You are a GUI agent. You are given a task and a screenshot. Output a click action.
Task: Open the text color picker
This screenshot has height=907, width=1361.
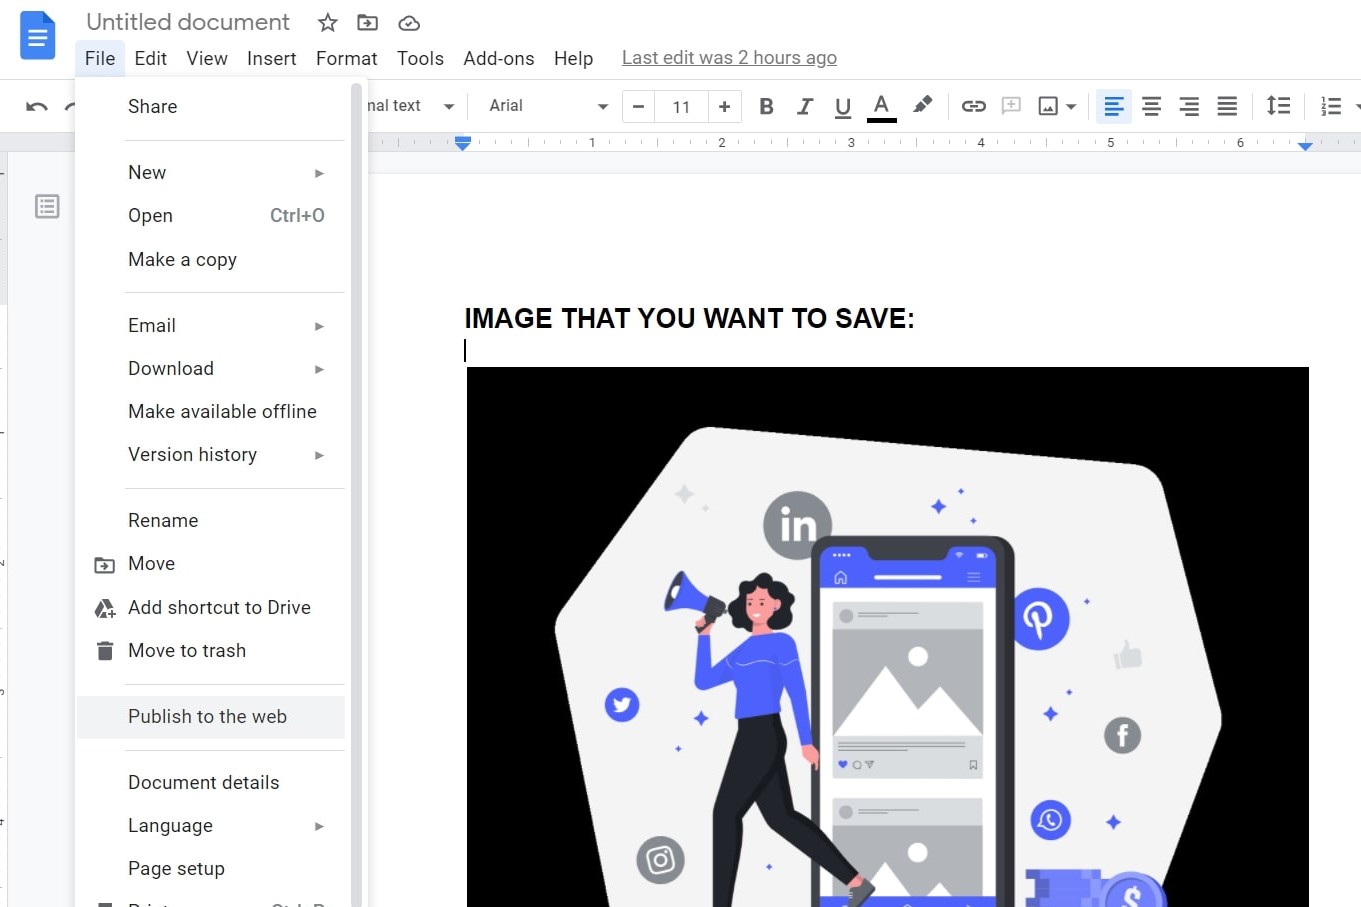point(881,106)
